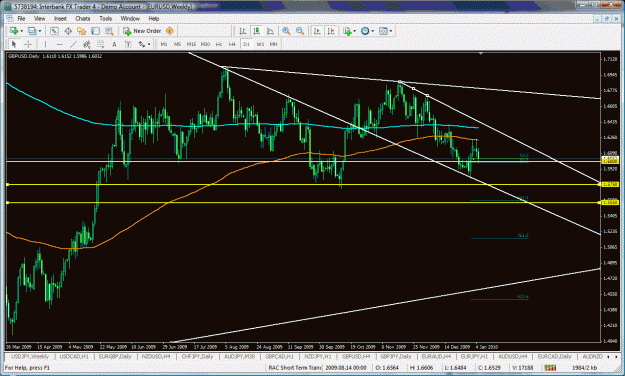Set timeframe to D1
Image resolution: width=625 pixels, height=376 pixels.
click(x=246, y=44)
